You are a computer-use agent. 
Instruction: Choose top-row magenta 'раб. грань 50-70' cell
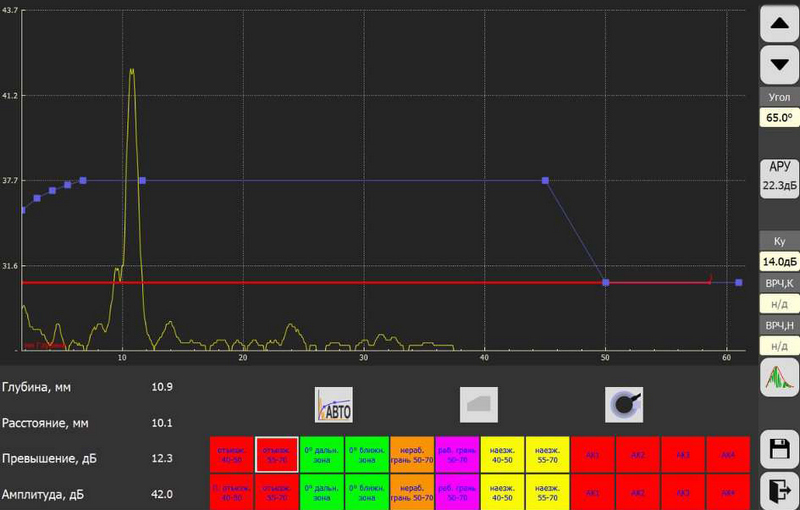[x=457, y=453]
